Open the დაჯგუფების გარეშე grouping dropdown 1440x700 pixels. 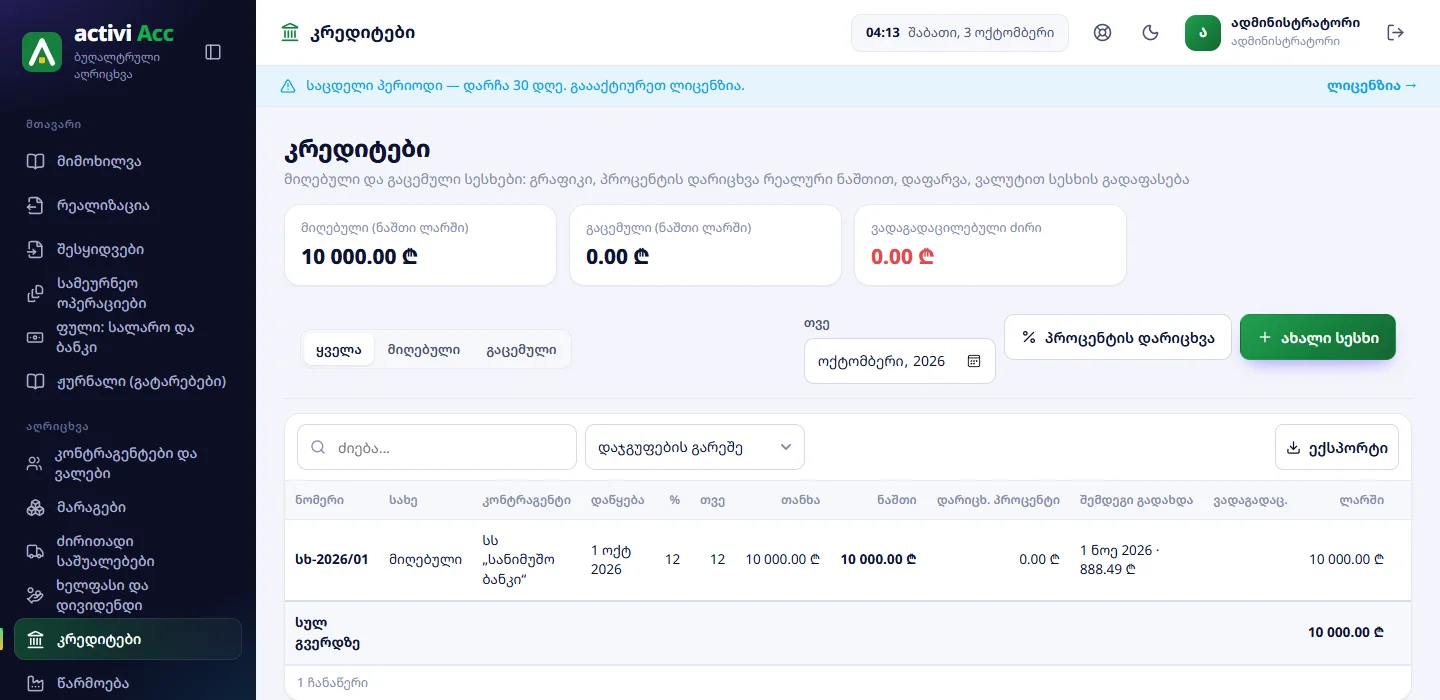click(695, 447)
